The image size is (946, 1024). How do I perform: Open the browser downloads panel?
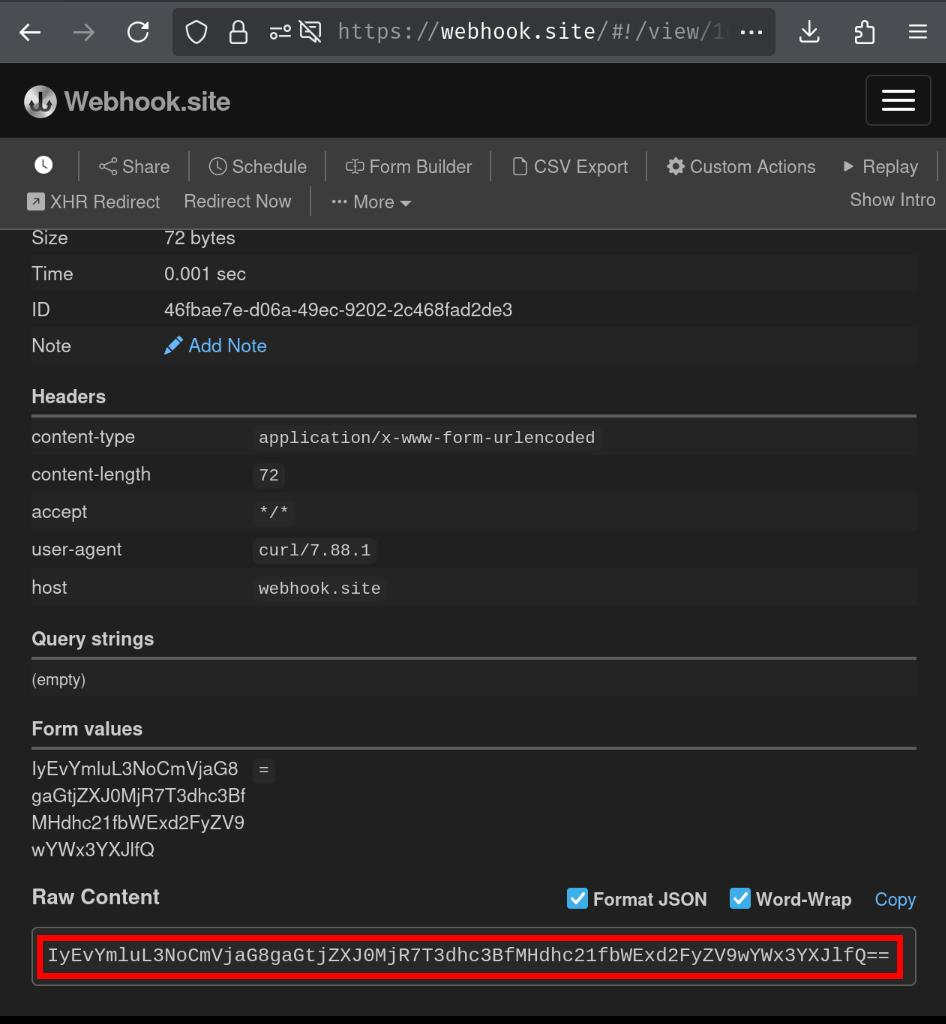pyautogui.click(x=810, y=32)
